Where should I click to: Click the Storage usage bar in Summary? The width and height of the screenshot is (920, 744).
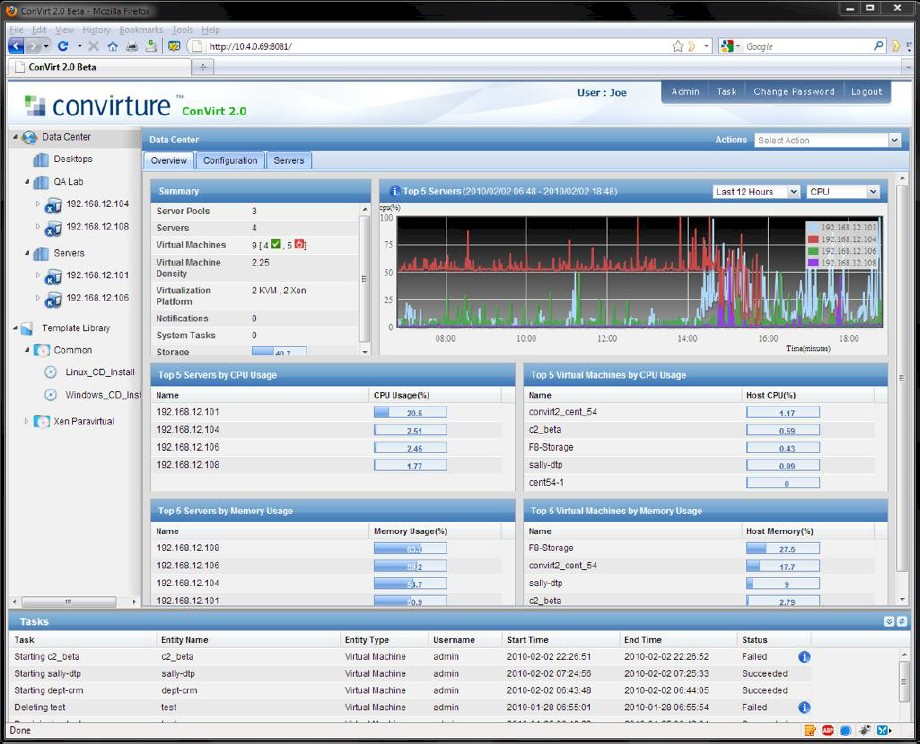click(x=279, y=351)
